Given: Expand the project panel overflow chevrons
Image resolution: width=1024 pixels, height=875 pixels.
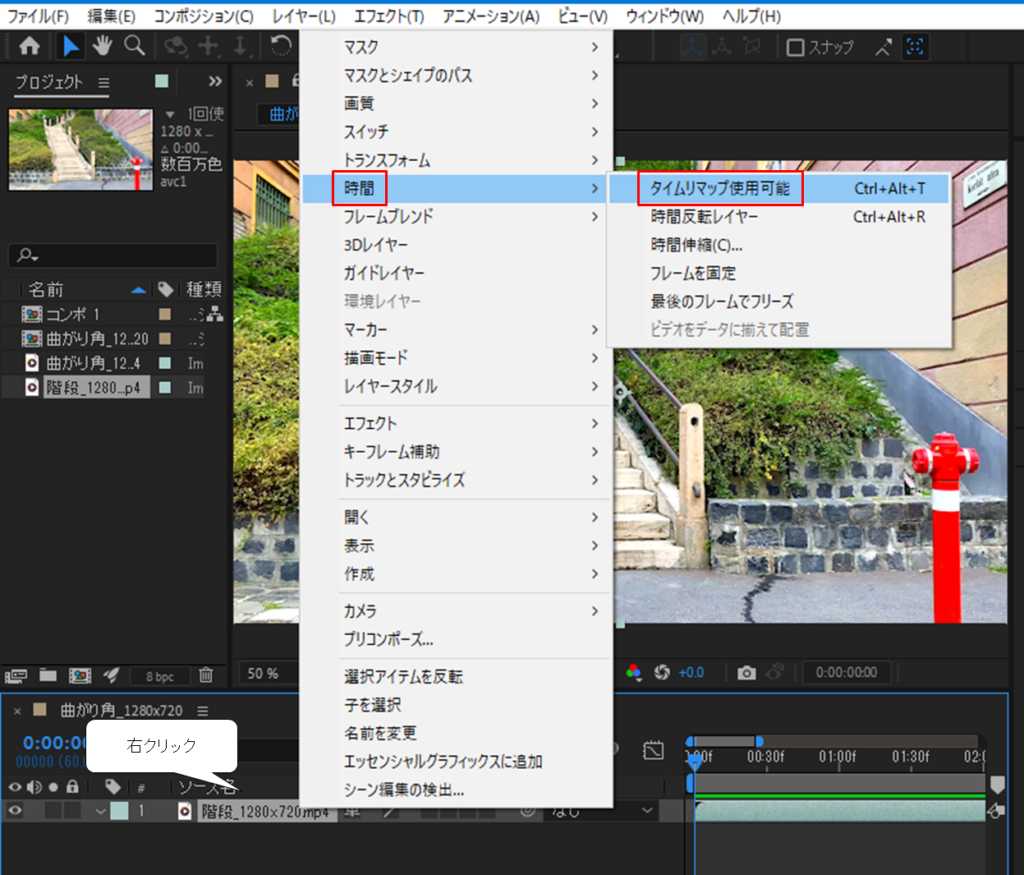Looking at the screenshot, I should [215, 82].
